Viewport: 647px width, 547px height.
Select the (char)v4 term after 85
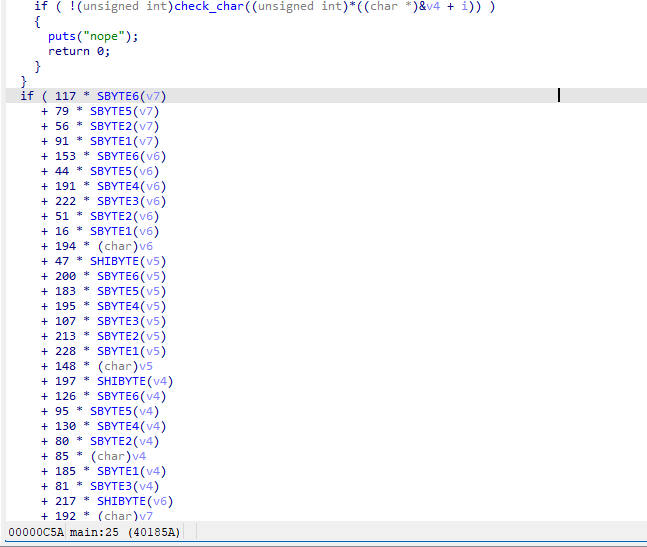pos(118,456)
